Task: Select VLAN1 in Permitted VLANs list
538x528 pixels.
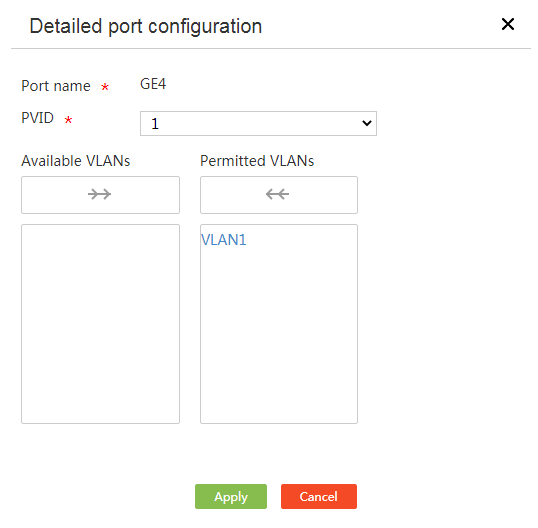Action: point(224,240)
